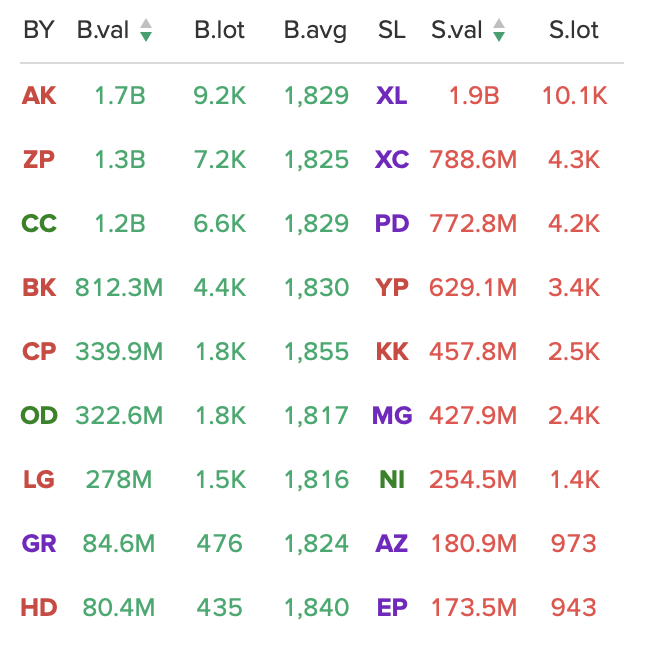
Task: Open seller broker PD
Action: 392,224
